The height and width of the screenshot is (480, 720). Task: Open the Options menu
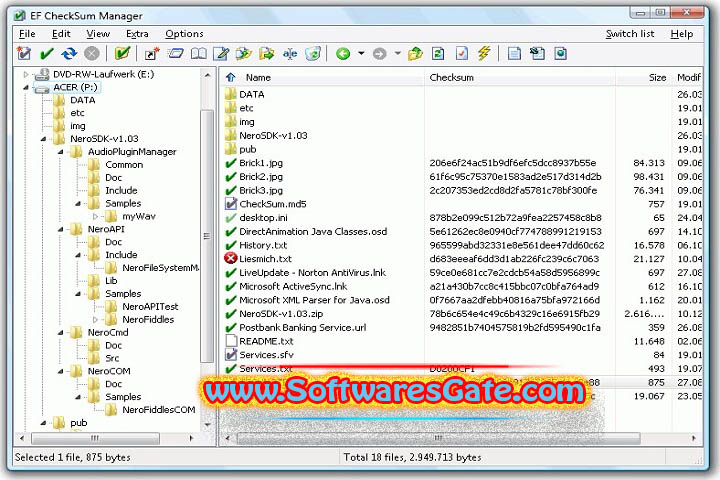184,34
